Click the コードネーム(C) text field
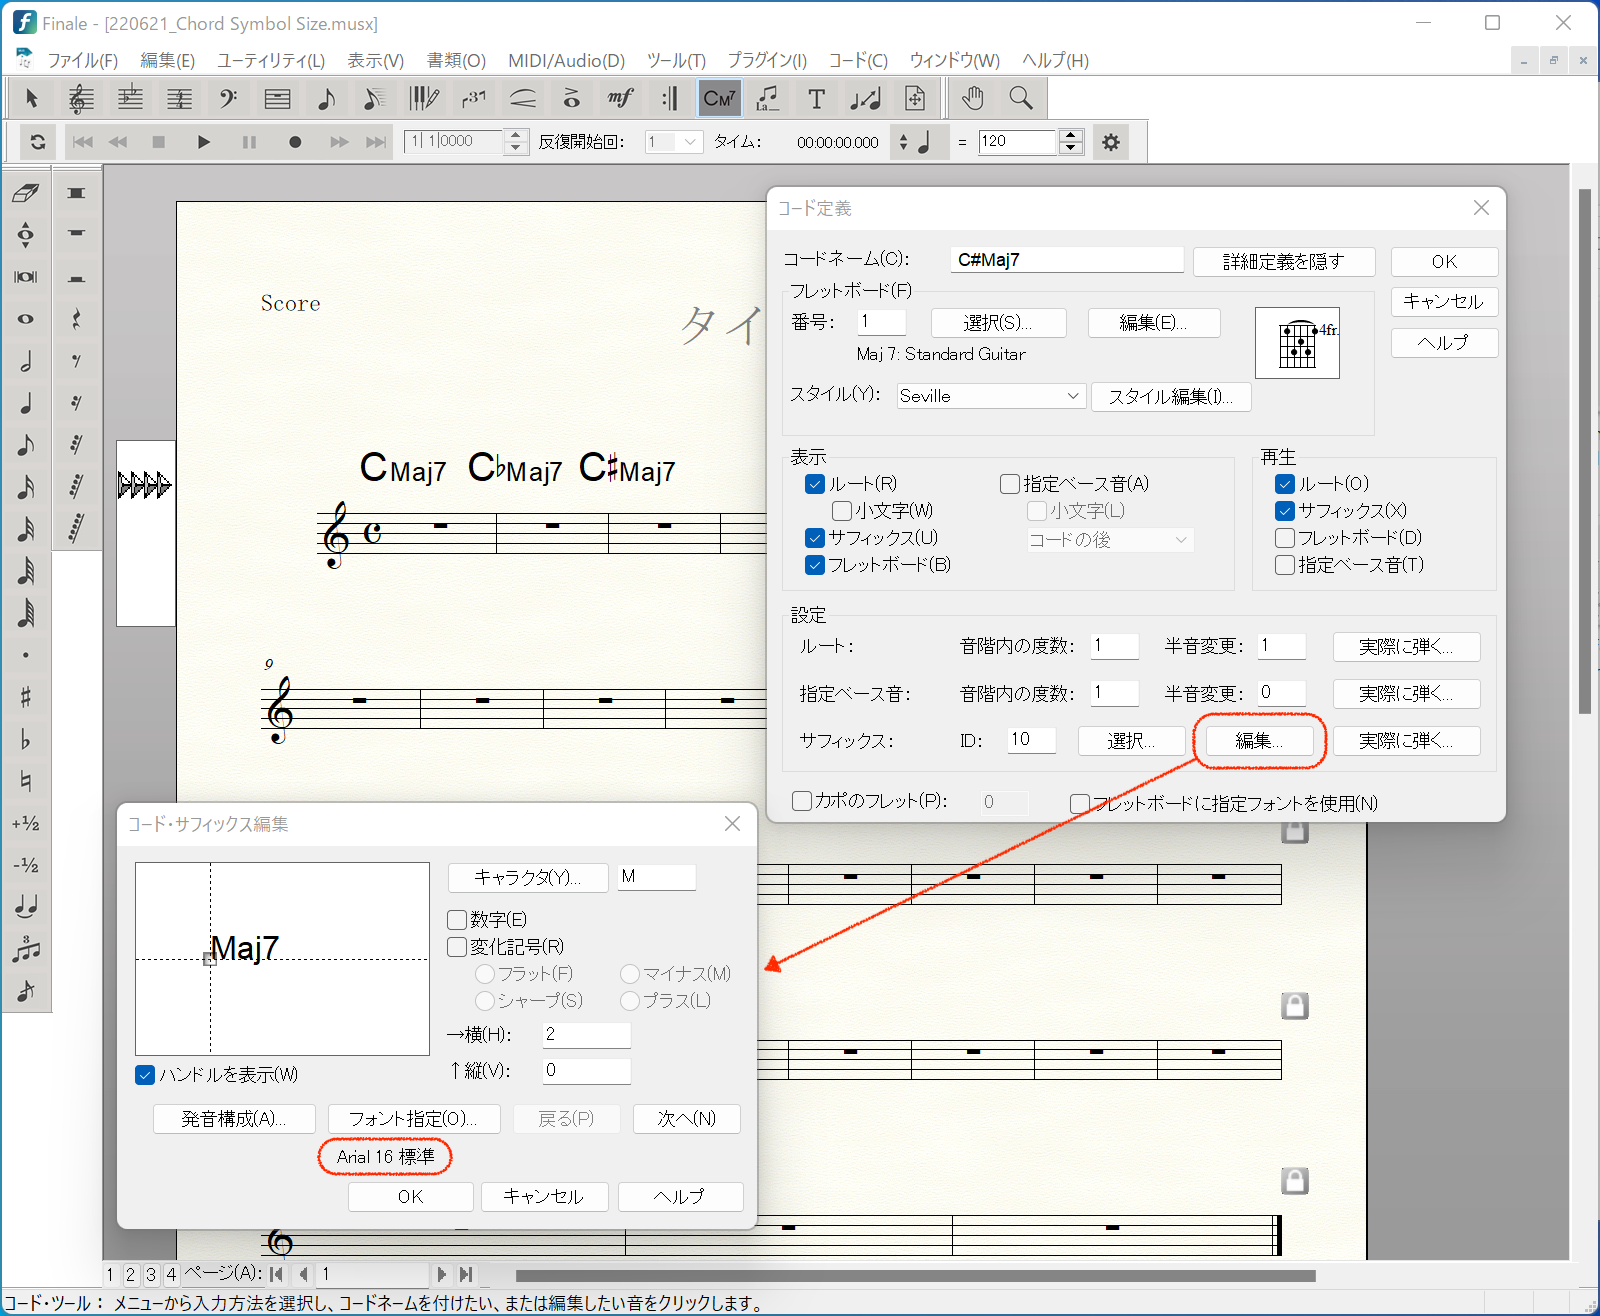The height and width of the screenshot is (1316, 1600). (x=1067, y=260)
